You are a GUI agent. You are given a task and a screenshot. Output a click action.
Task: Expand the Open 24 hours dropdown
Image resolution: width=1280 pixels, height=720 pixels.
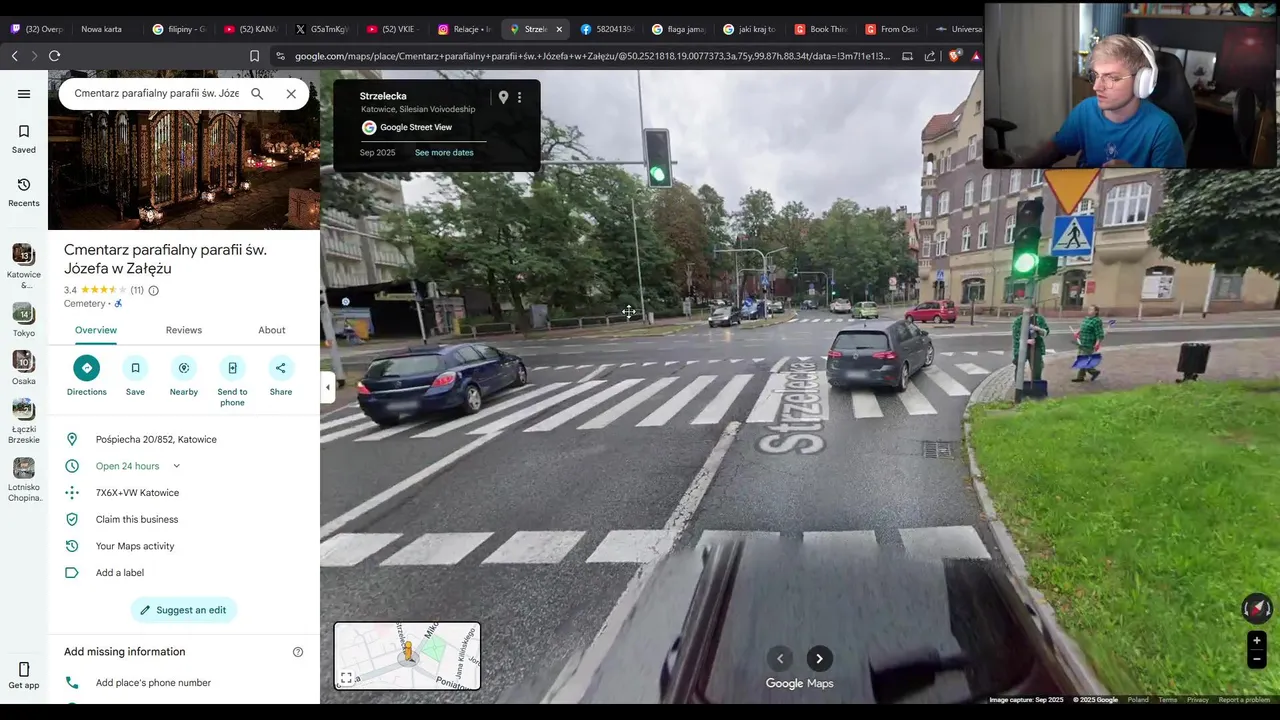[176, 466]
